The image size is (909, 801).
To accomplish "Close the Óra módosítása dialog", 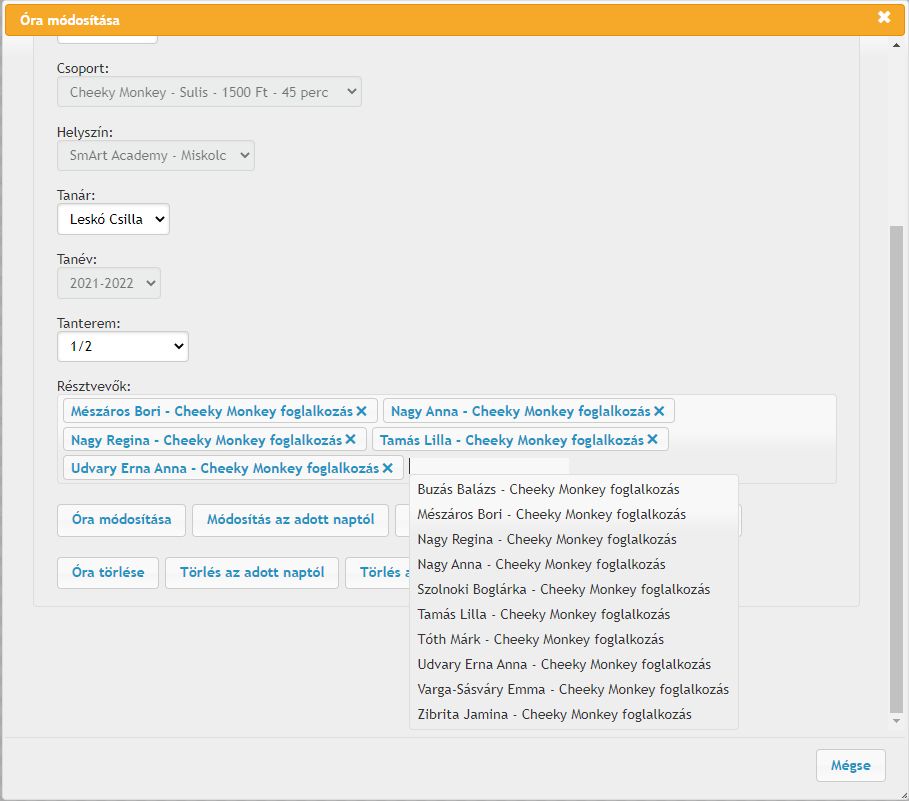I will click(884, 17).
